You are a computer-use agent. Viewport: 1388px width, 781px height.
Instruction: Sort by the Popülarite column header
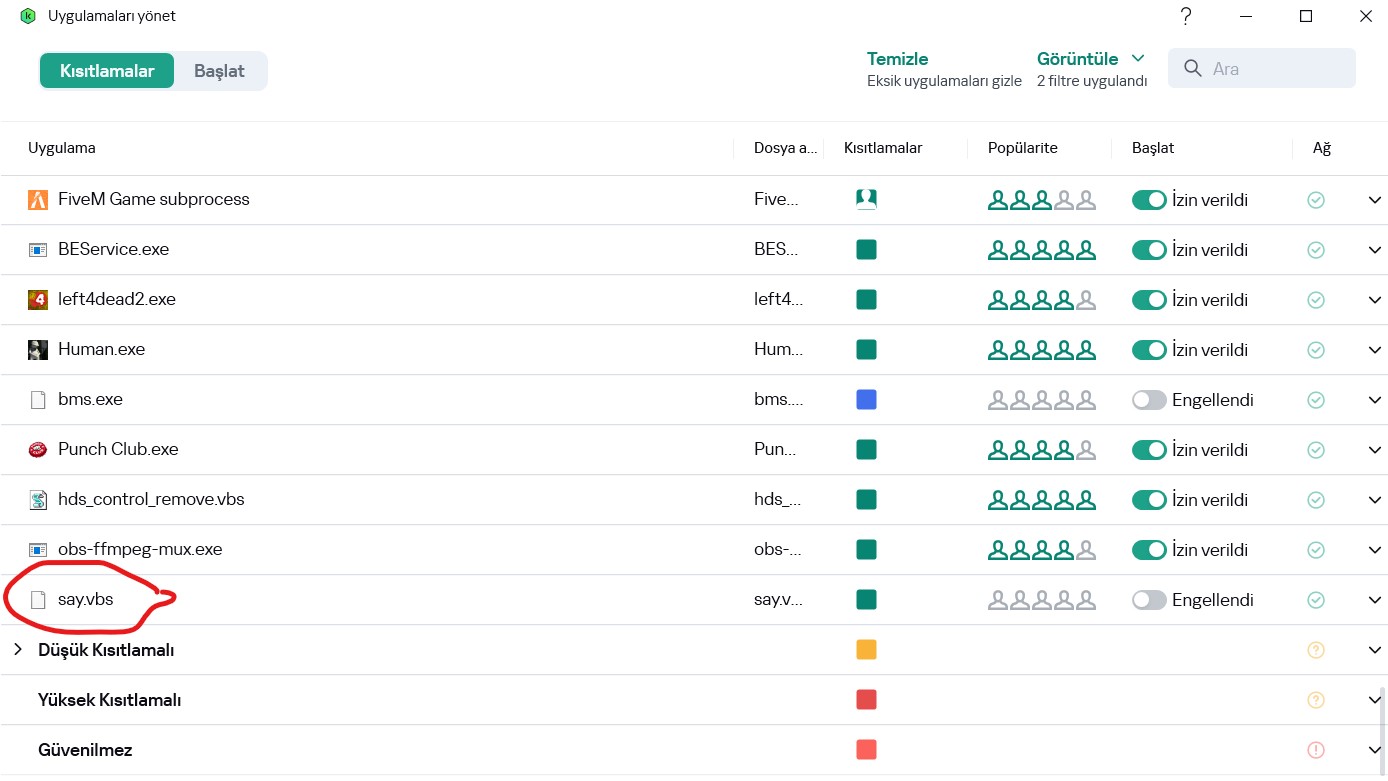tap(1022, 148)
